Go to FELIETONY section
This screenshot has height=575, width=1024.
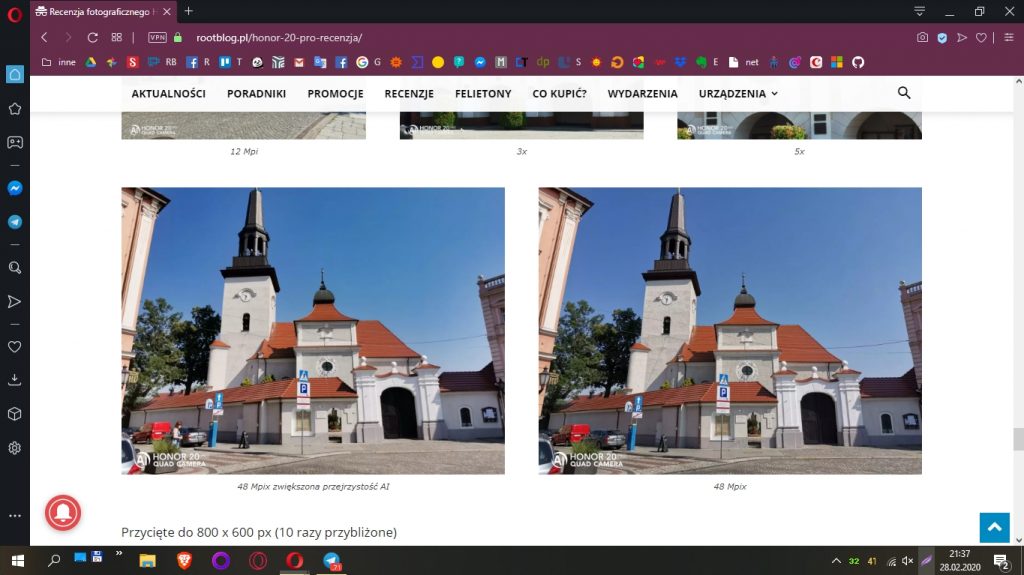coord(483,93)
